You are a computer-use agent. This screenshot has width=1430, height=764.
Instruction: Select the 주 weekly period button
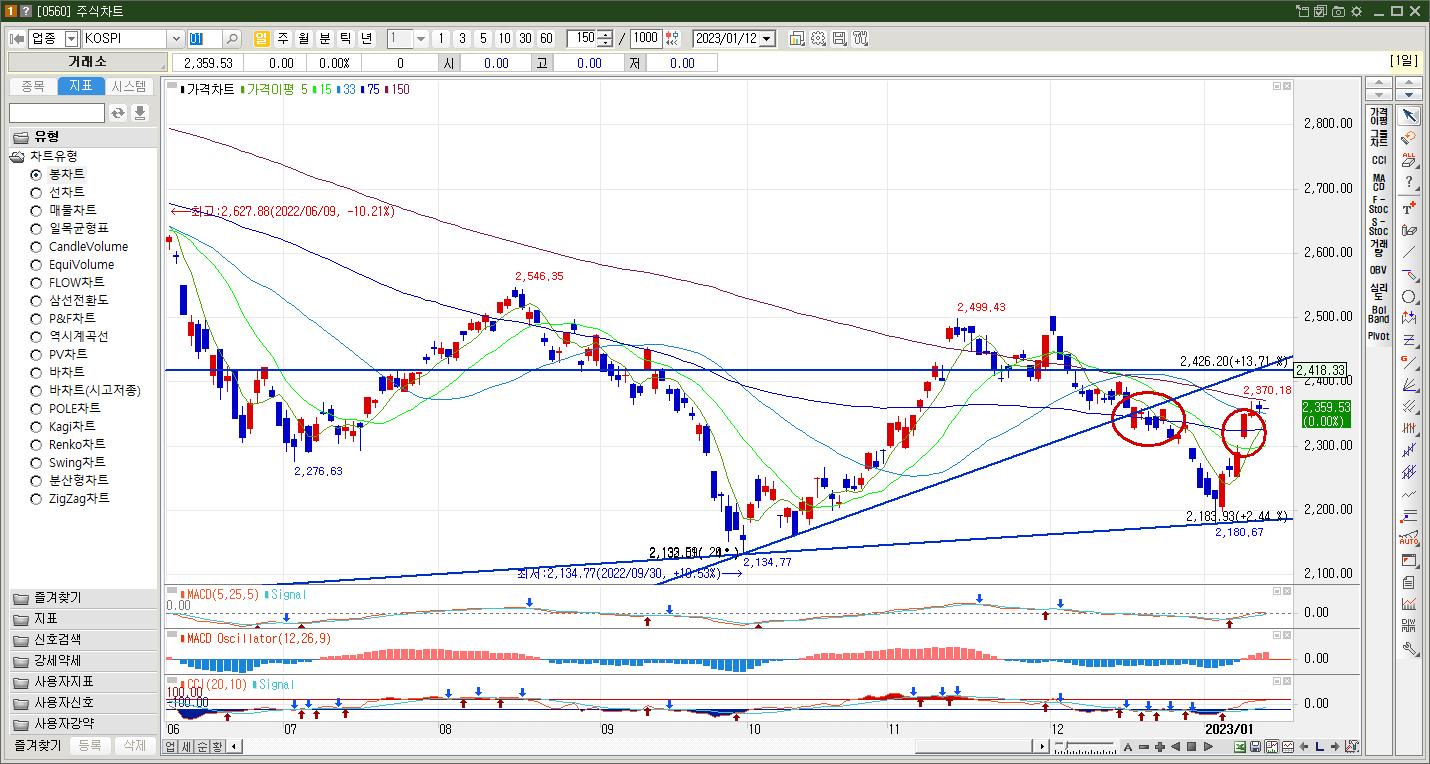282,38
